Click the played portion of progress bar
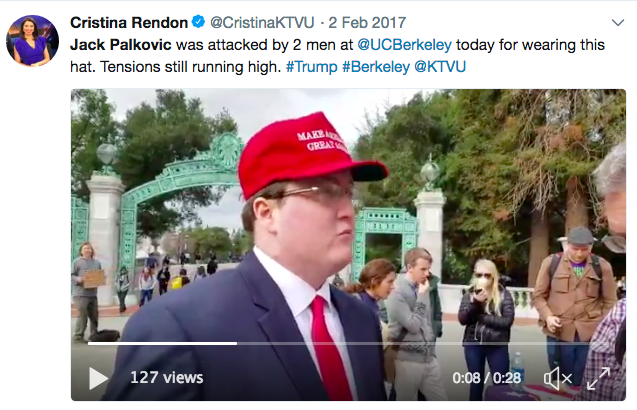Viewport: 637px width, 410px height. (162, 343)
